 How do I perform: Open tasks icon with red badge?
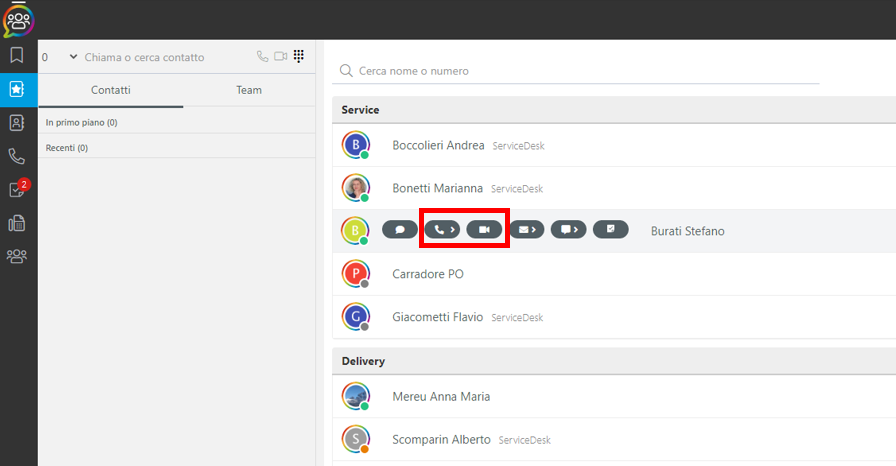pyautogui.click(x=18, y=188)
